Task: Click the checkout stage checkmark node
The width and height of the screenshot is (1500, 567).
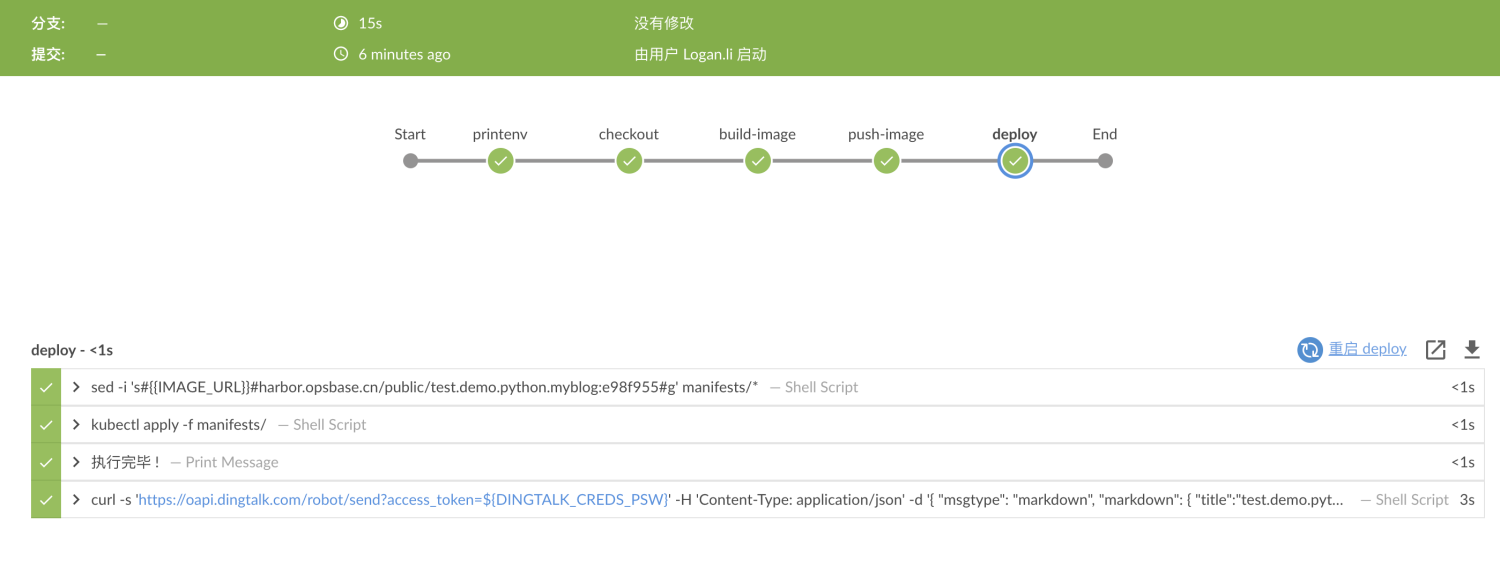Action: tap(629, 161)
